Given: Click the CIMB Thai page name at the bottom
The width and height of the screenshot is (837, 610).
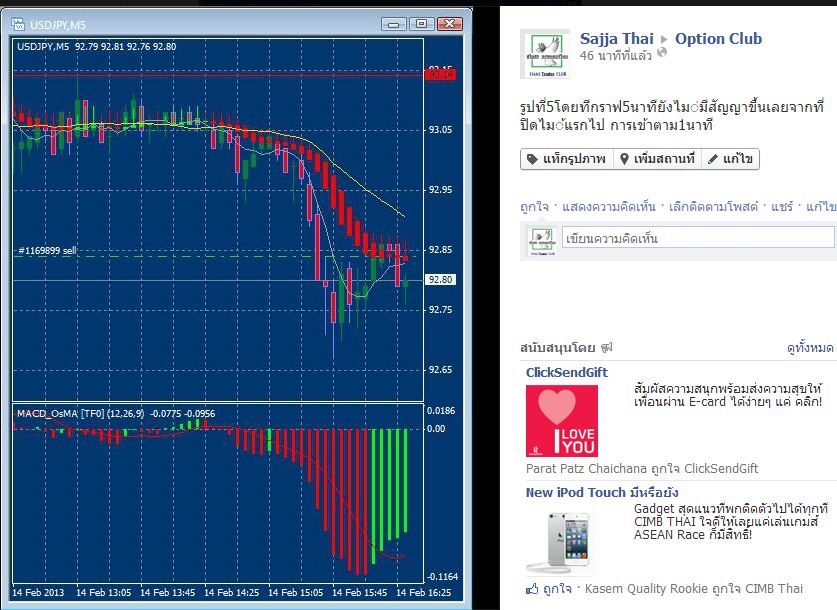Looking at the screenshot, I should click(x=774, y=589).
